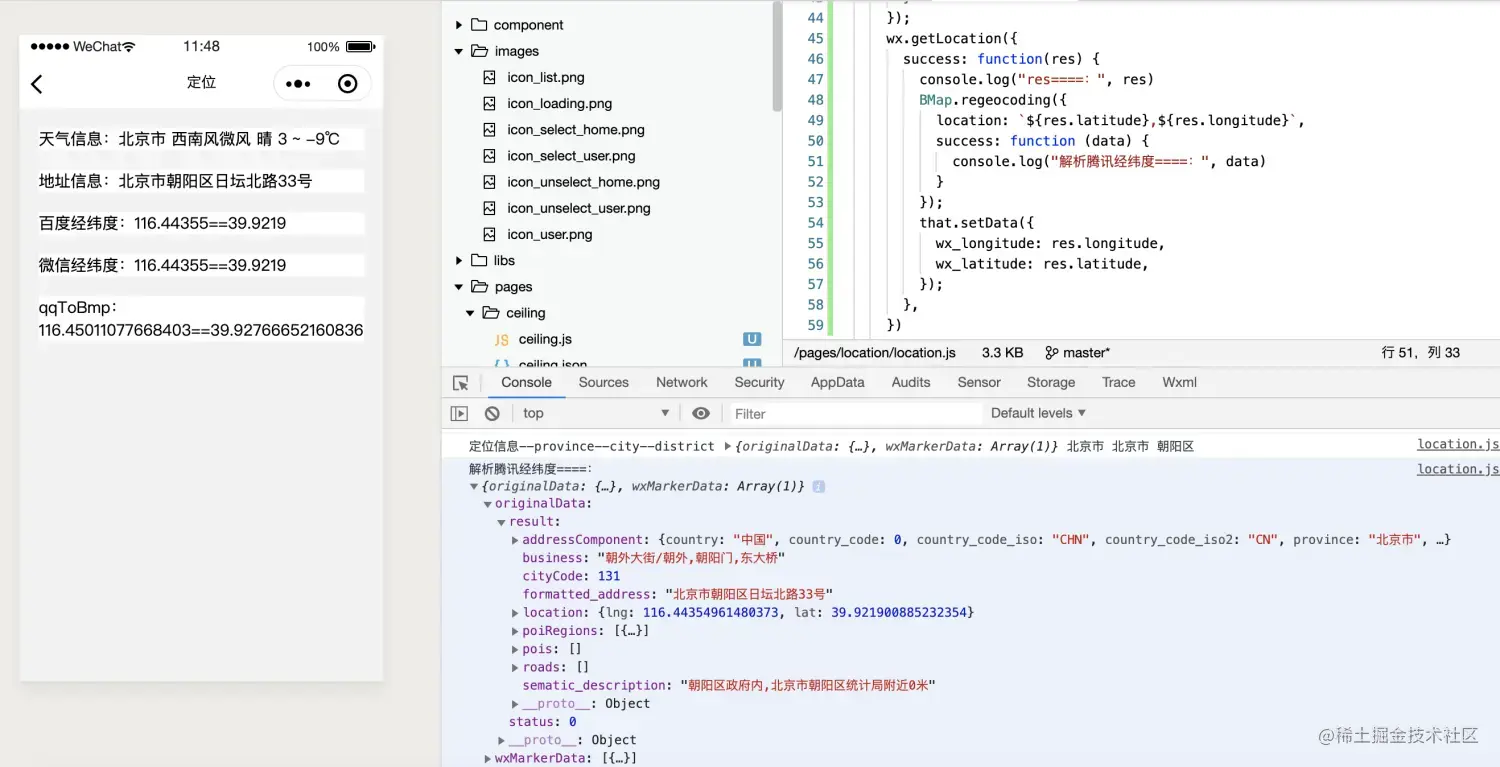Open the Wxml tab

(x=1180, y=382)
